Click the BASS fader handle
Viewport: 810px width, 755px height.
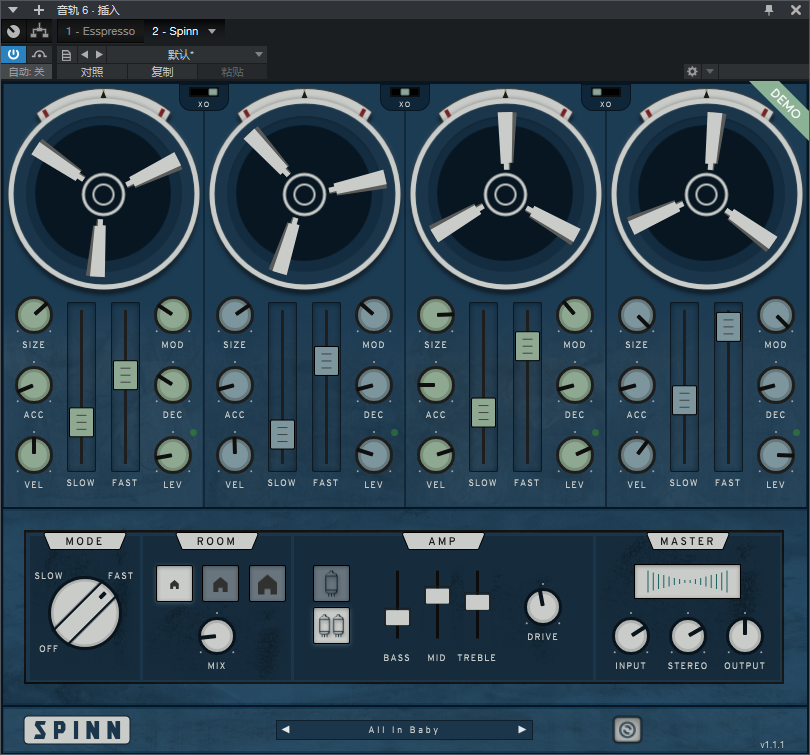(397, 617)
